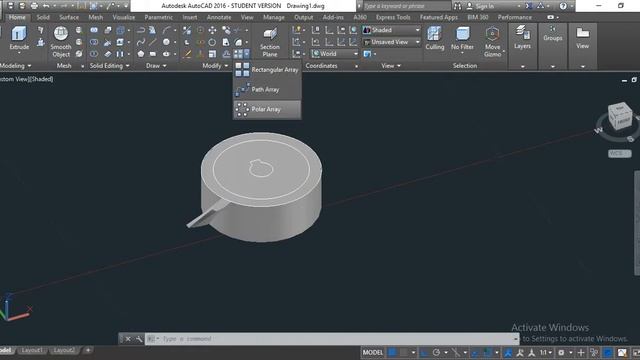The height and width of the screenshot is (360, 640).
Task: Open the Unsaved View dropdown
Action: tap(391, 42)
